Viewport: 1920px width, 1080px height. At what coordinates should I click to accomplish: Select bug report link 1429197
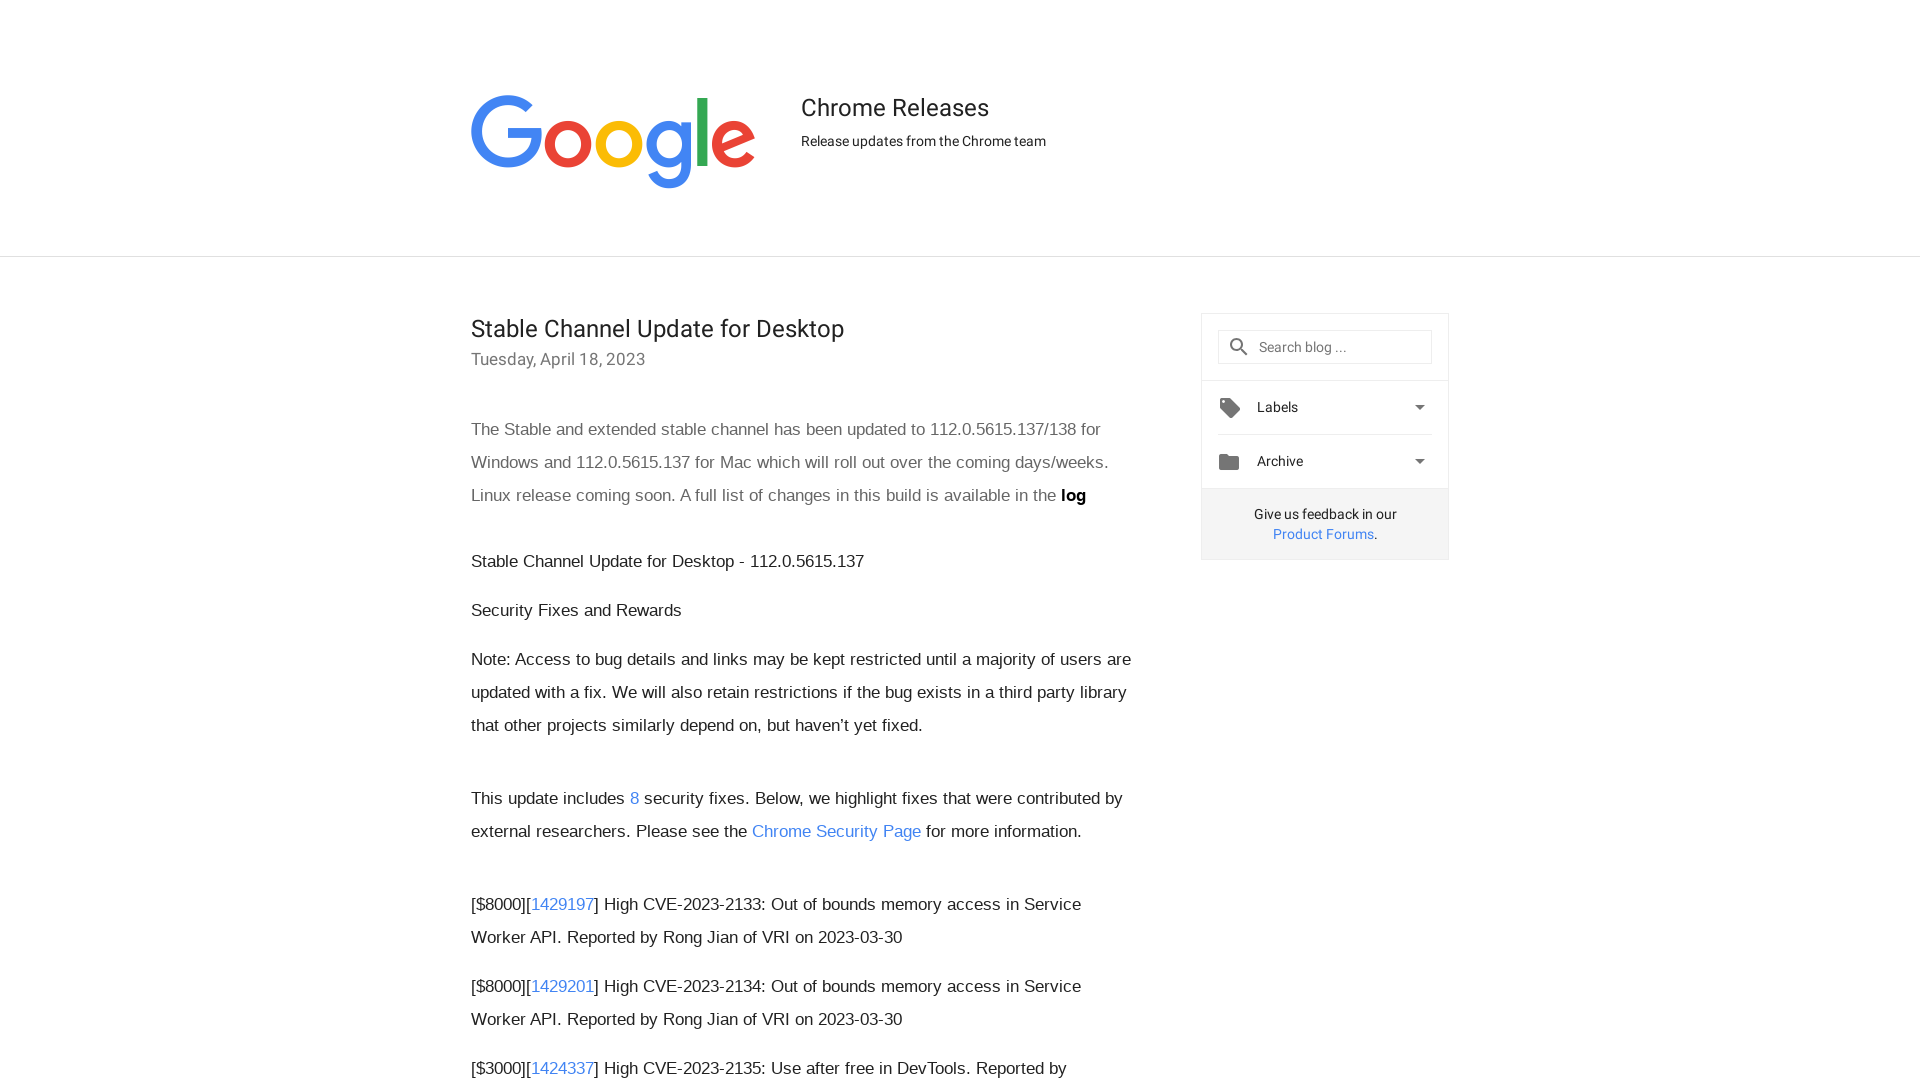tap(562, 903)
